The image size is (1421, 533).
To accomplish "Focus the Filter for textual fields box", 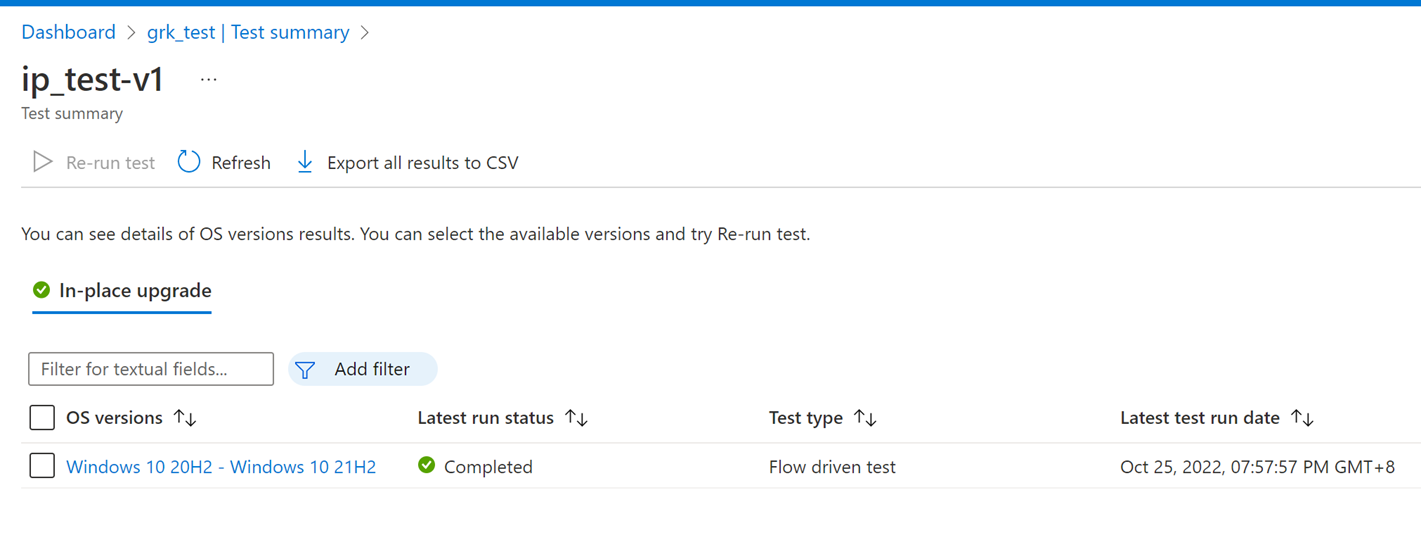I will (x=151, y=369).
